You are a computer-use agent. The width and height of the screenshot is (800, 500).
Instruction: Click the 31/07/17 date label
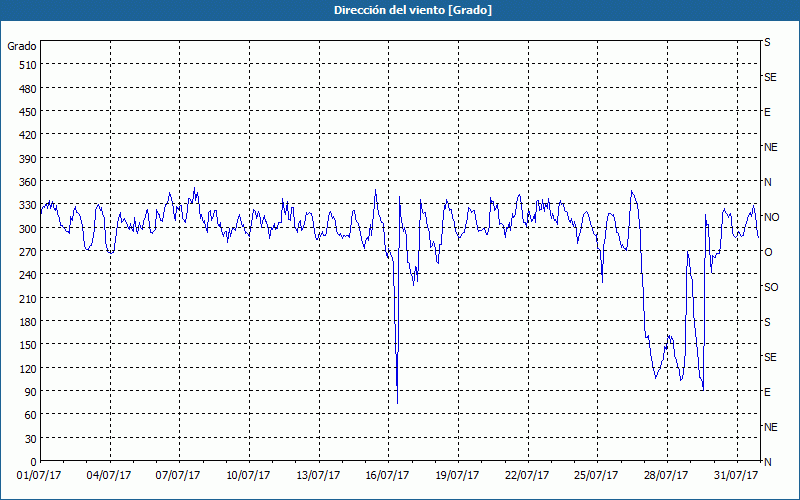(x=736, y=476)
